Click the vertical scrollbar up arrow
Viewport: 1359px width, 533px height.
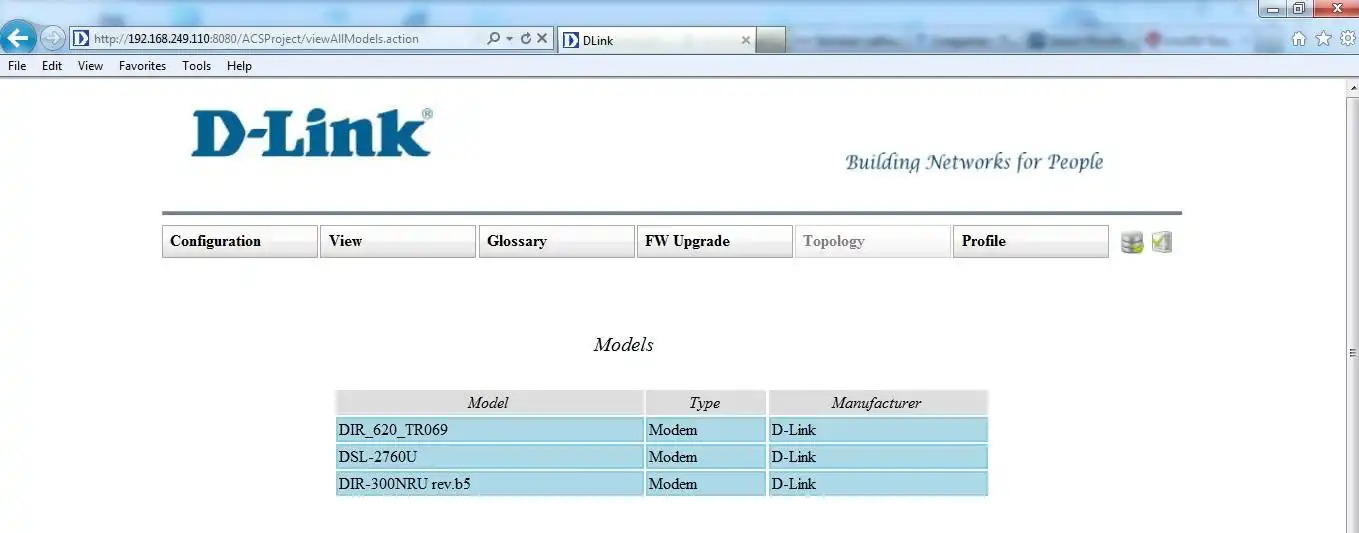point(1352,87)
